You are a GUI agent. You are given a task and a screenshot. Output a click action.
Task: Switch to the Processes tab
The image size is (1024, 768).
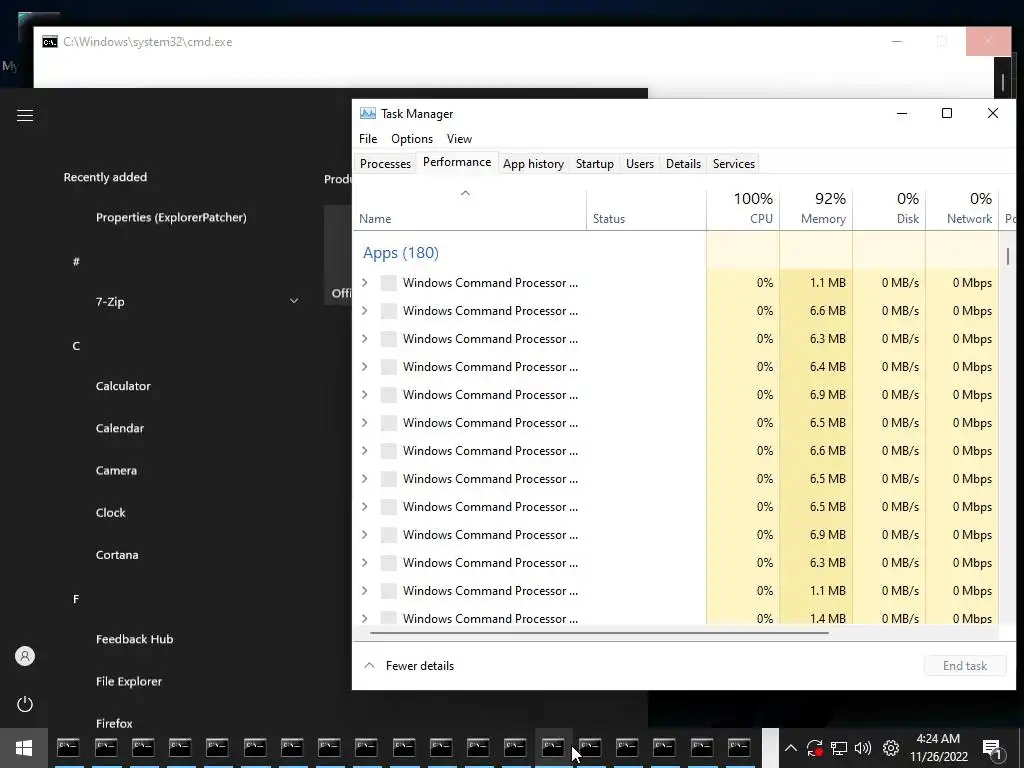tap(385, 163)
